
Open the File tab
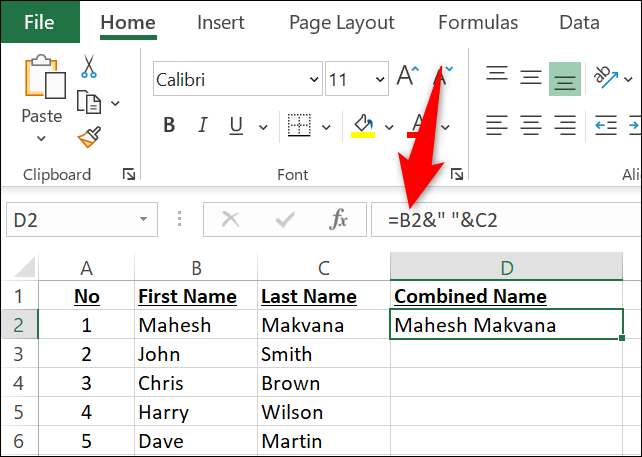(40, 22)
